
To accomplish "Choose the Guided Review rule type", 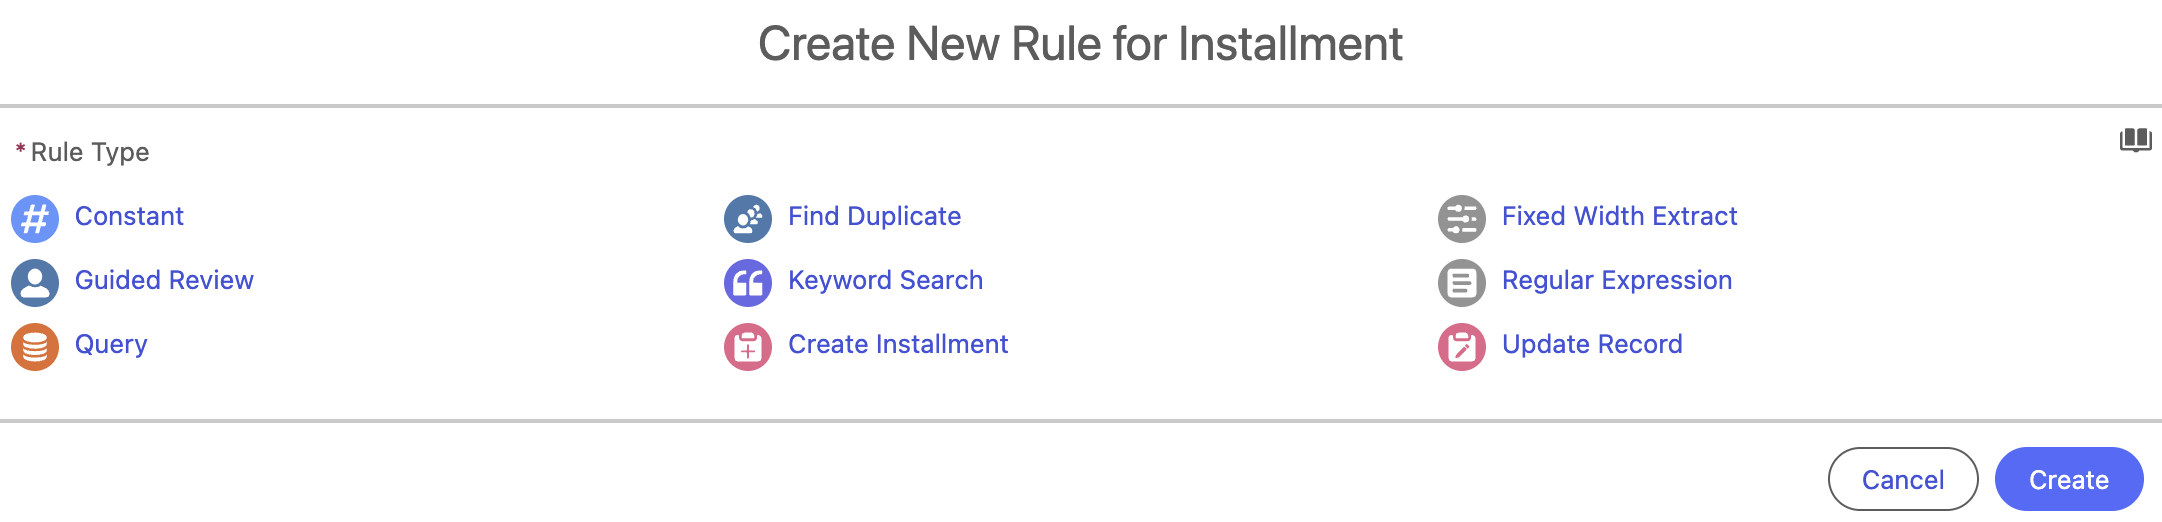I will (x=164, y=280).
